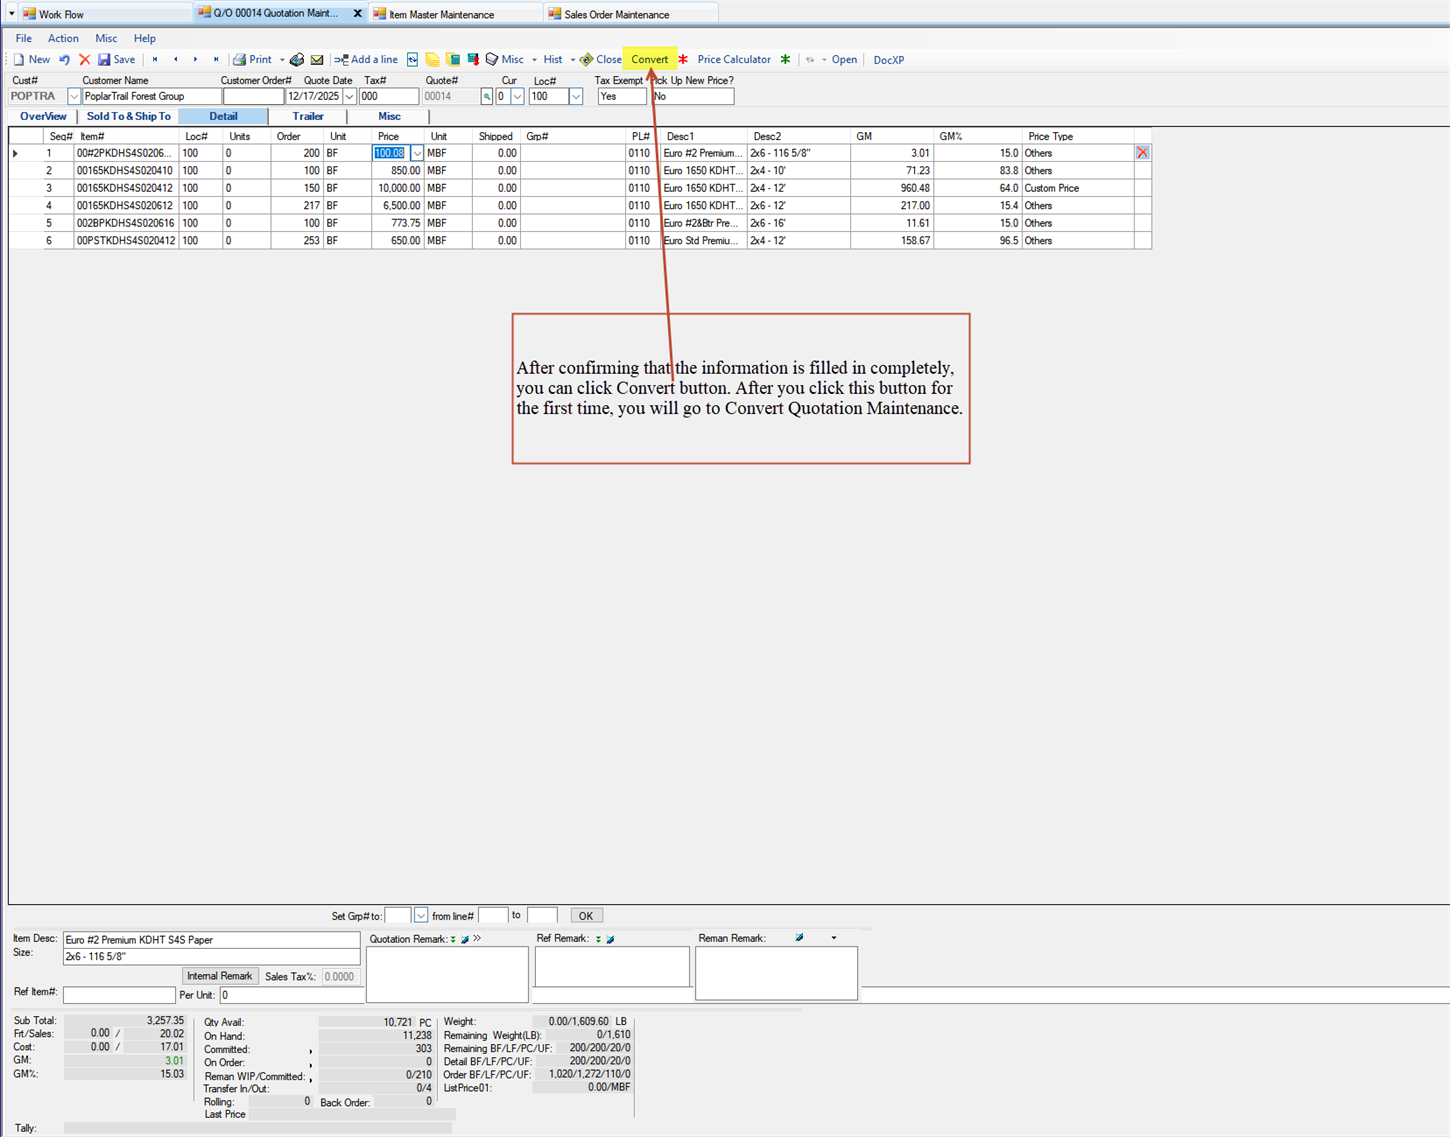Click the Save toolbar button
This screenshot has height=1137, width=1450.
click(x=116, y=60)
